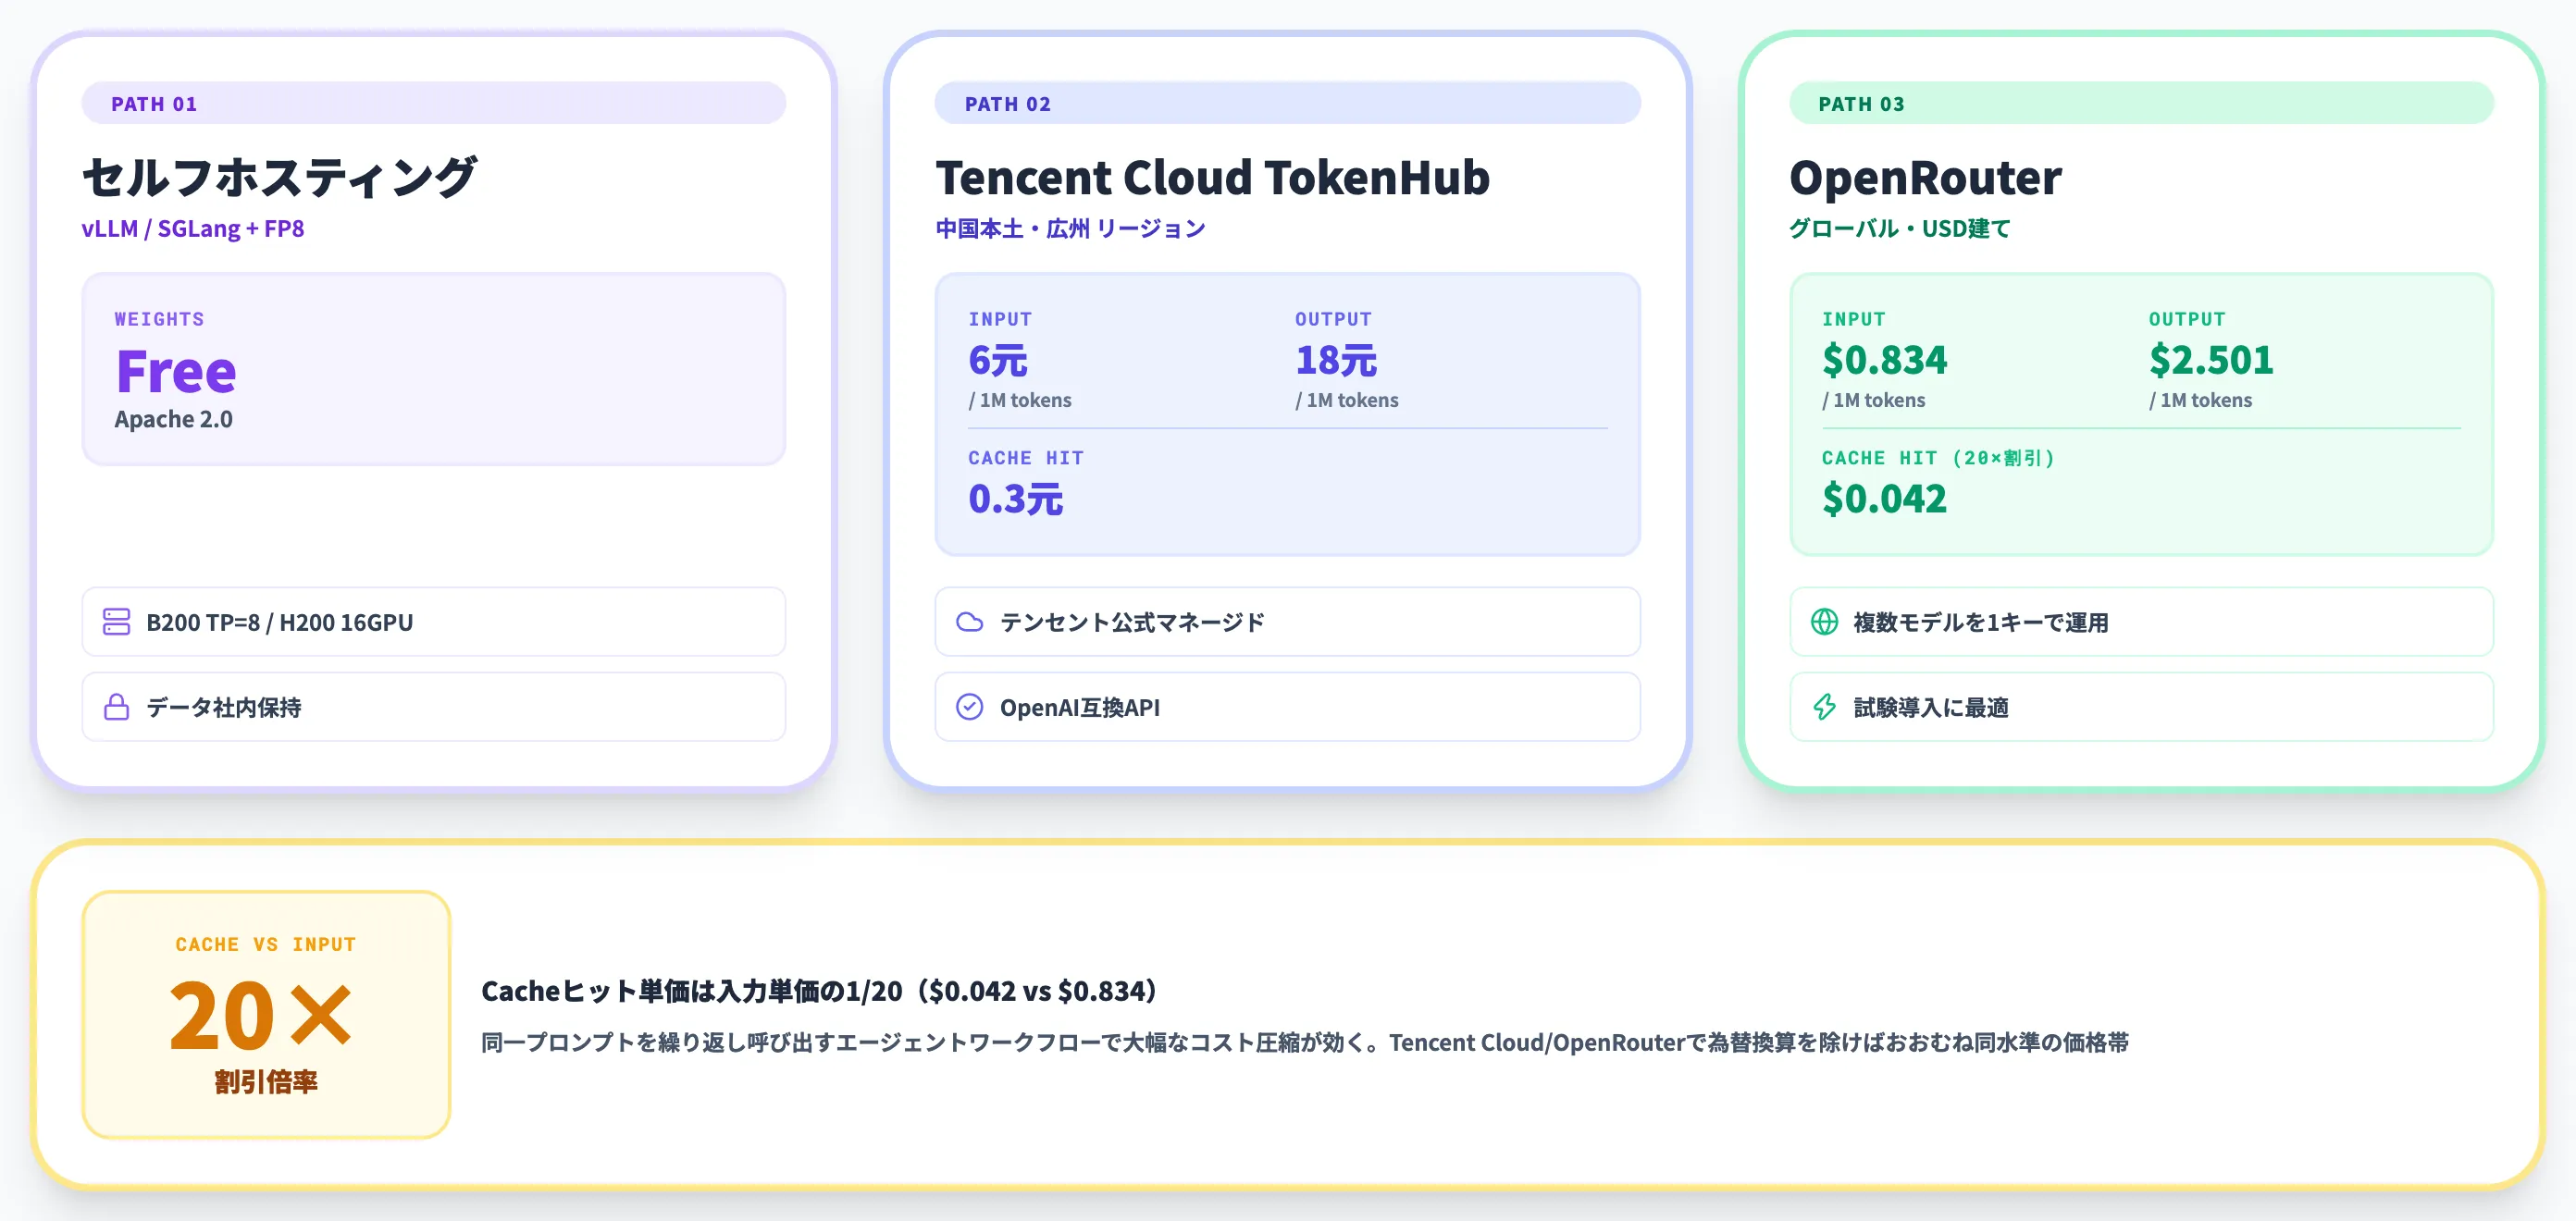This screenshot has width=2576, height=1221.
Task: Click the 中国本土・広州 リージョン subtitle
Action: point(1070,228)
